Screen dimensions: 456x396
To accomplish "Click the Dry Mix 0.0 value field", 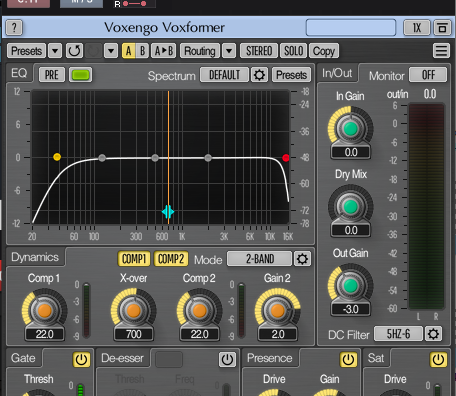I will click(x=351, y=230).
